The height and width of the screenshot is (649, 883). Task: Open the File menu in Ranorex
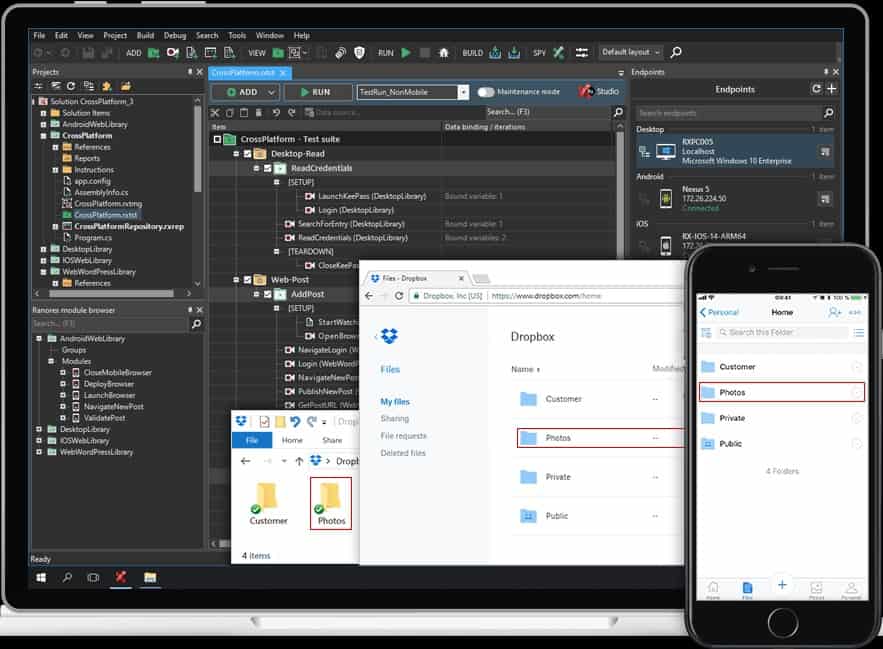click(39, 35)
